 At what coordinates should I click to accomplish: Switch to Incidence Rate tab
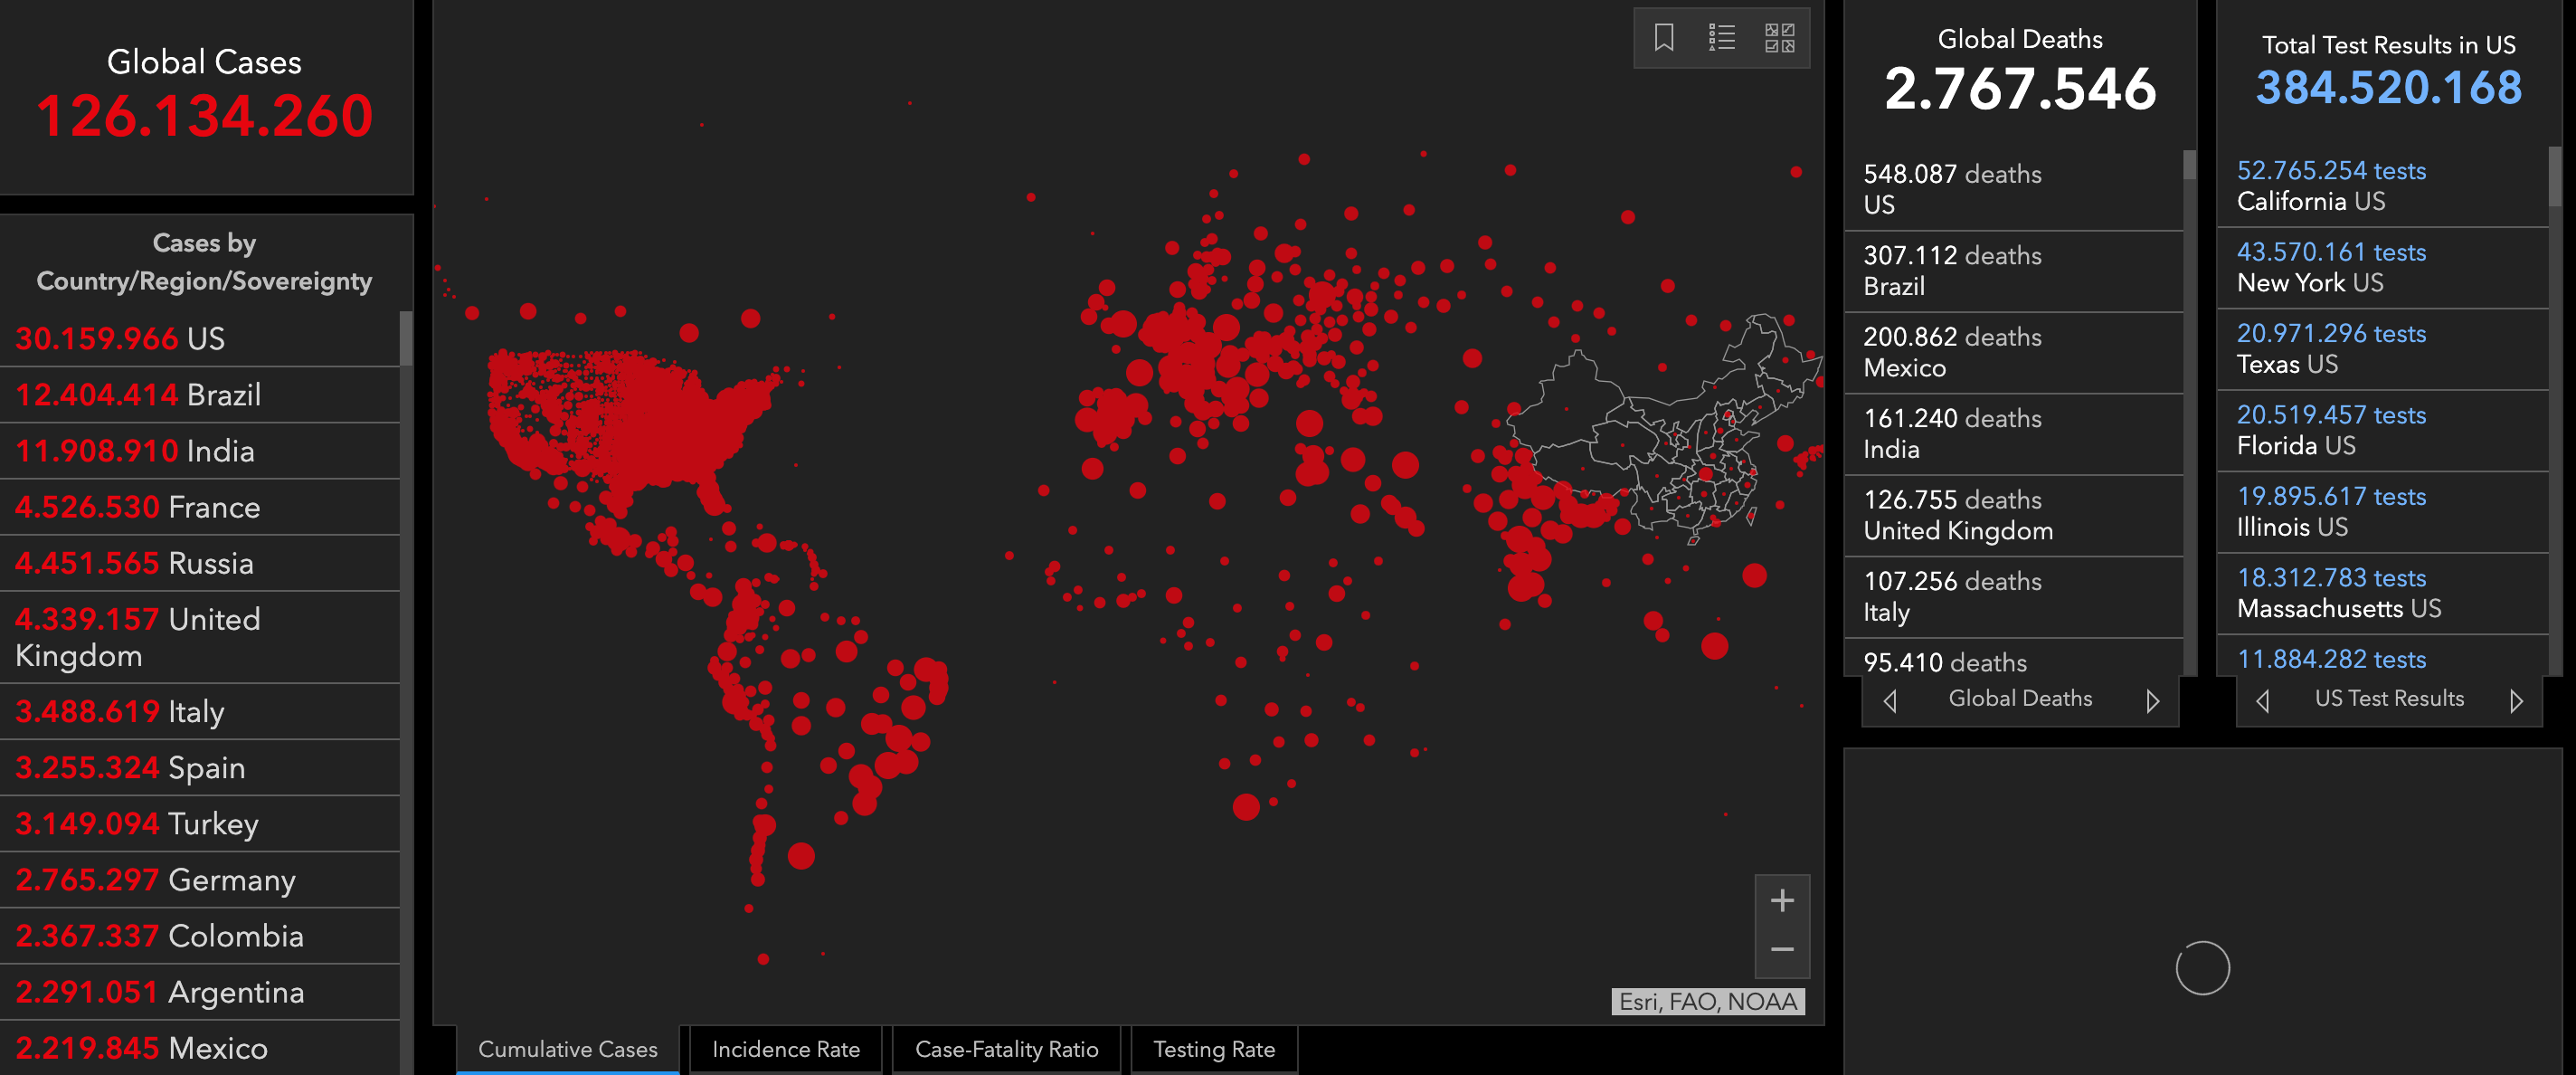785,1049
